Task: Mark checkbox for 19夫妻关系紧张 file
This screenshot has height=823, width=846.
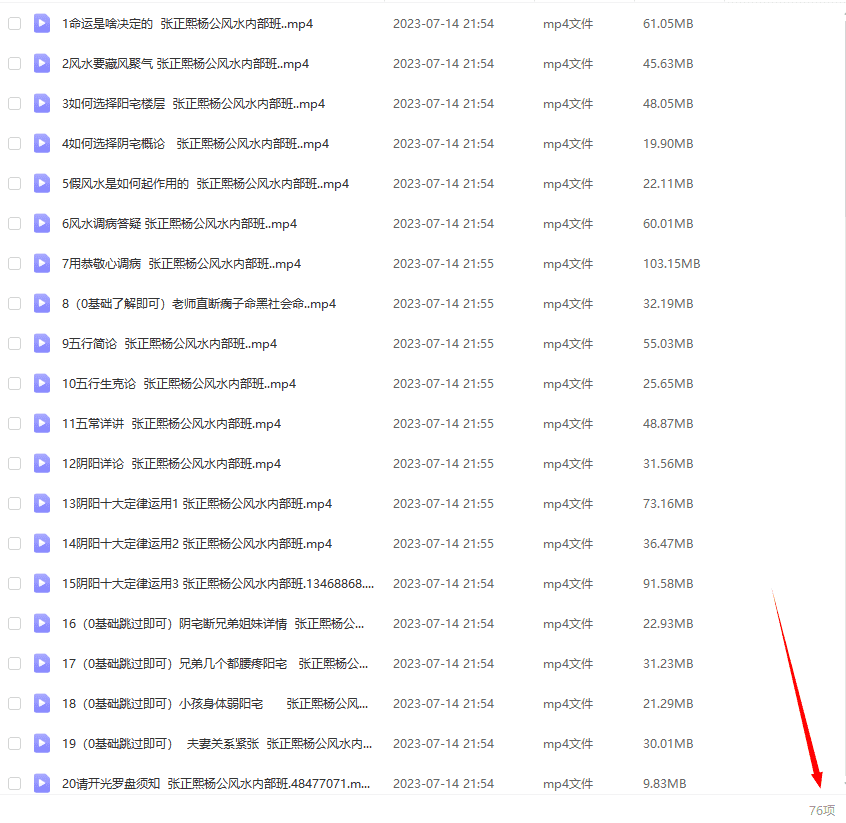Action: point(14,743)
